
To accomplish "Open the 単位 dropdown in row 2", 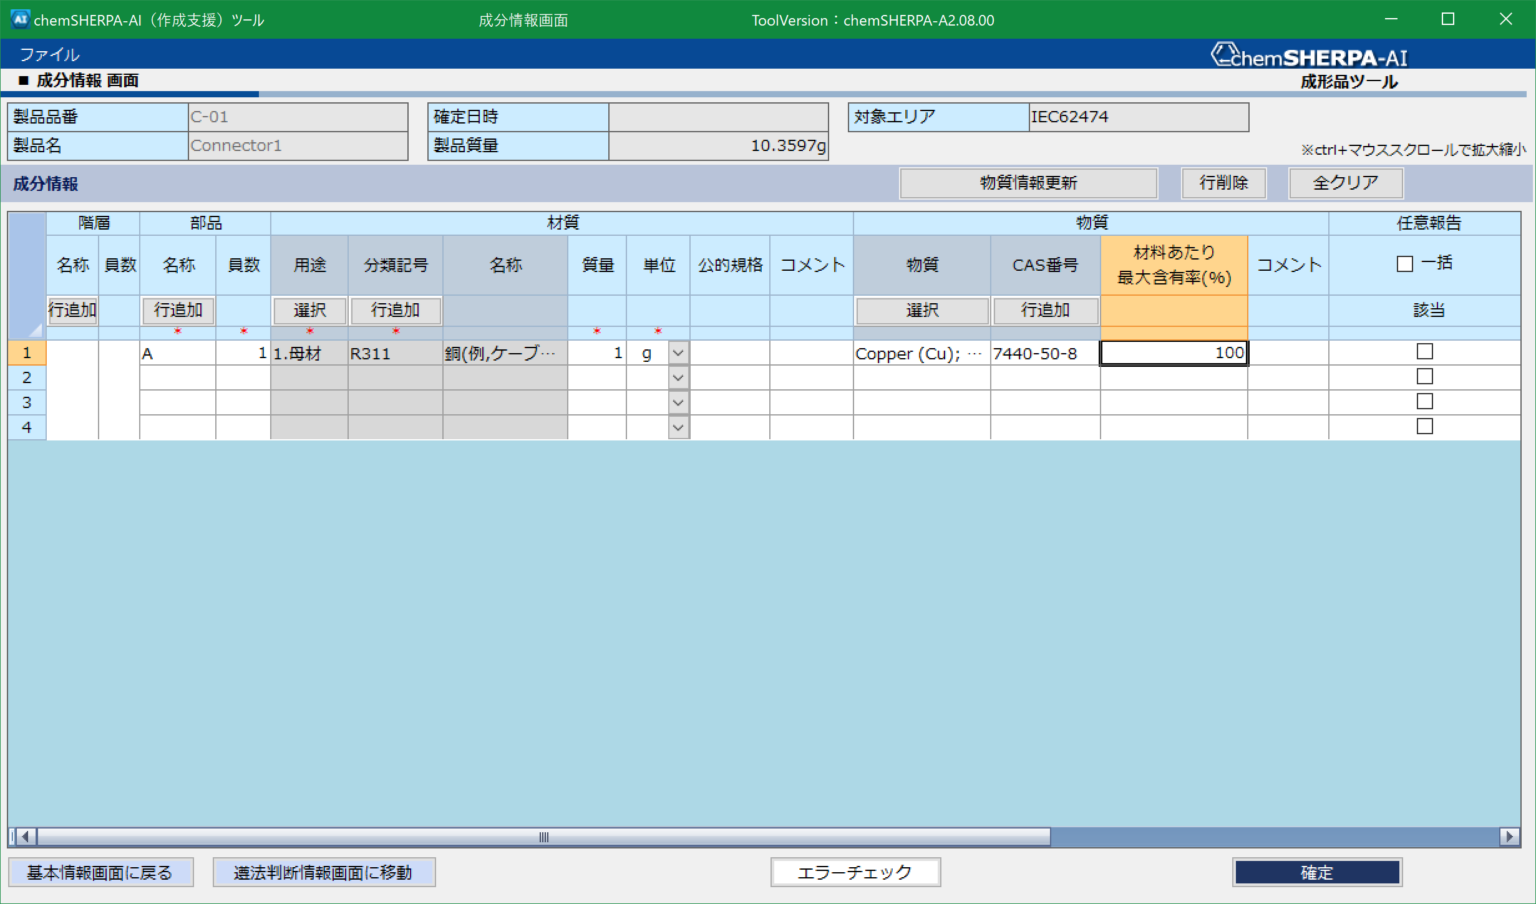I will tap(678, 378).
